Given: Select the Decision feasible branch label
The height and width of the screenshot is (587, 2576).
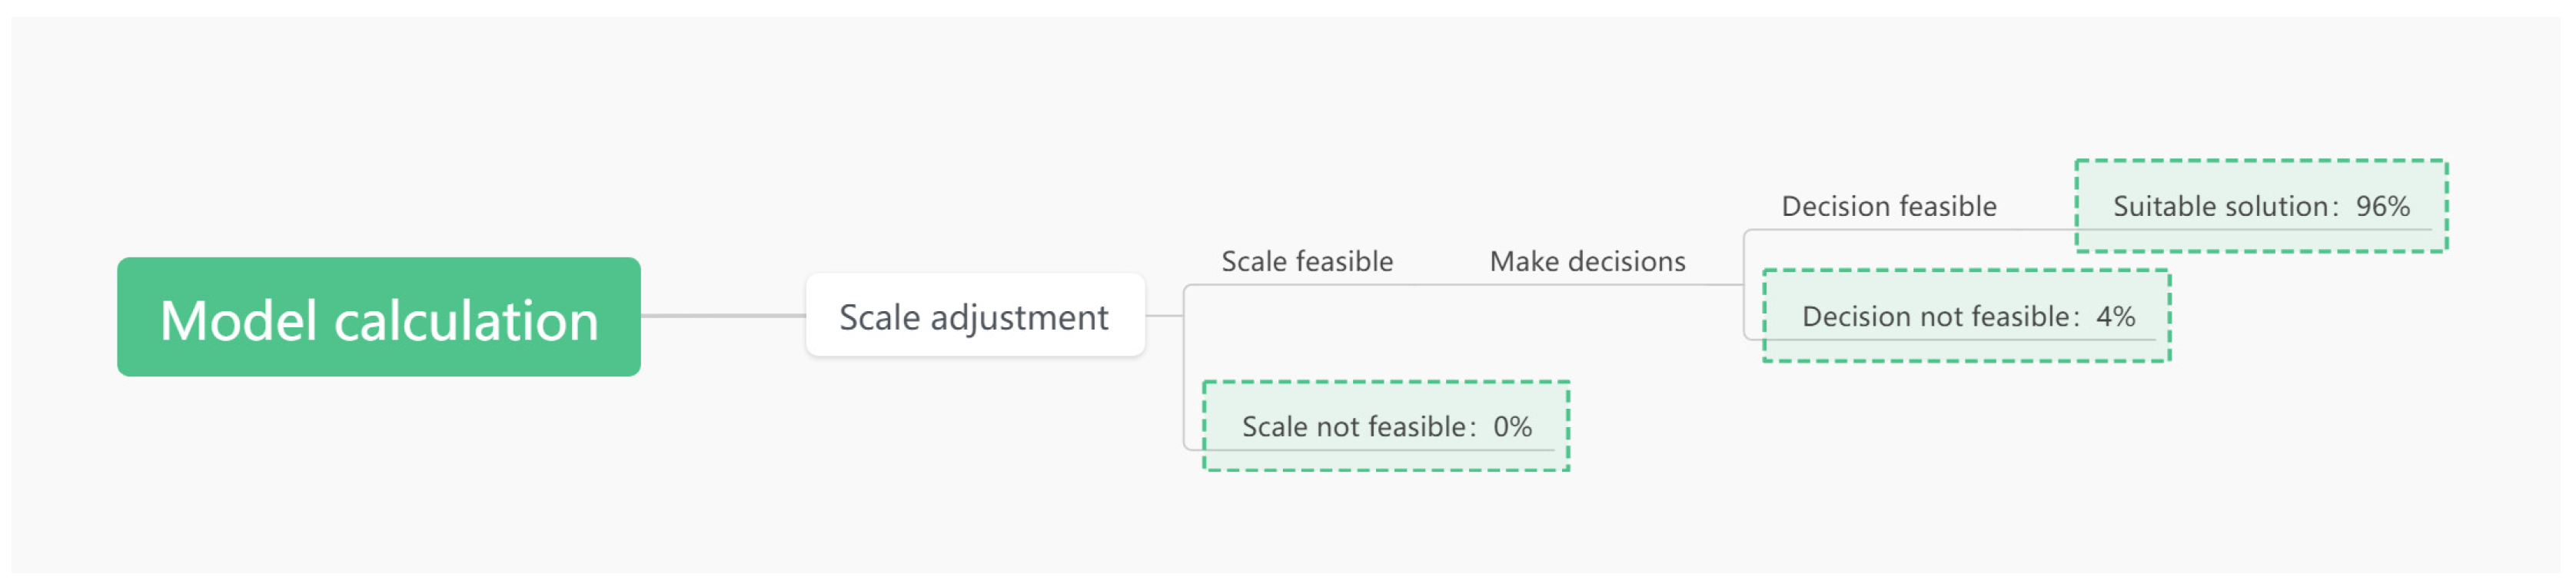Looking at the screenshot, I should pyautogui.click(x=1889, y=207).
